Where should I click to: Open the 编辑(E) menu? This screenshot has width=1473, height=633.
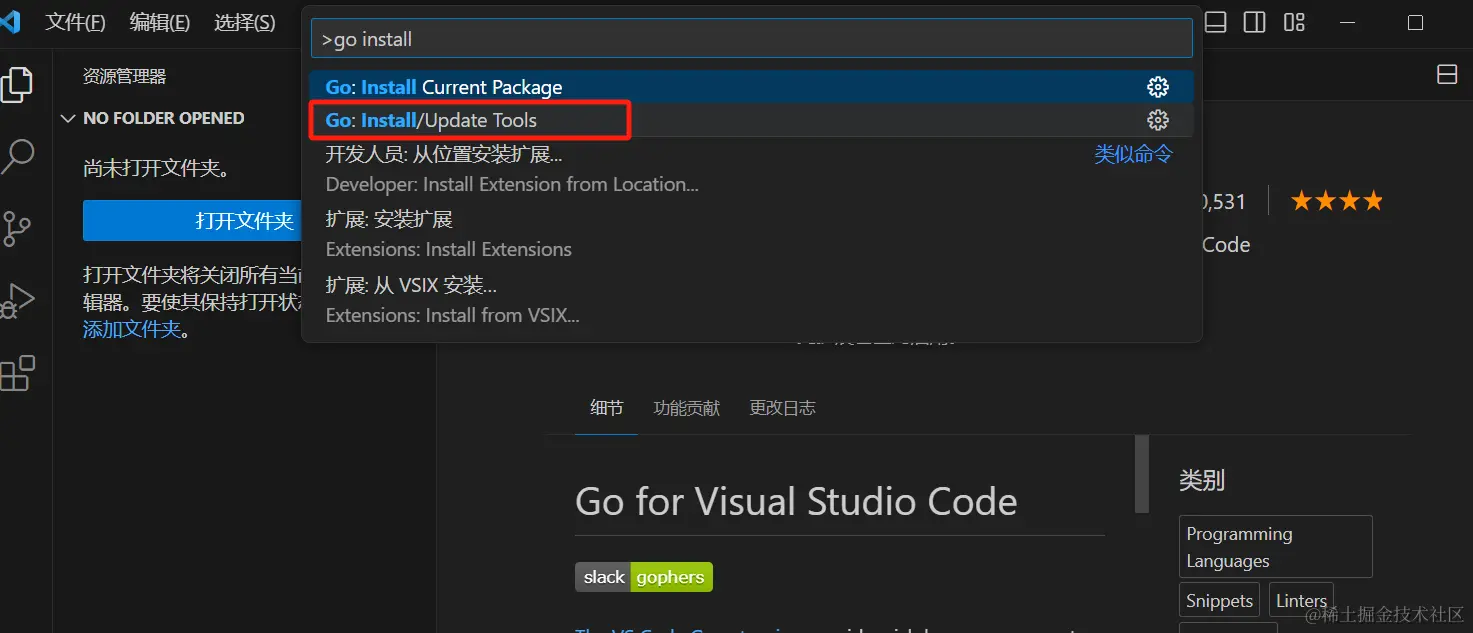[160, 22]
